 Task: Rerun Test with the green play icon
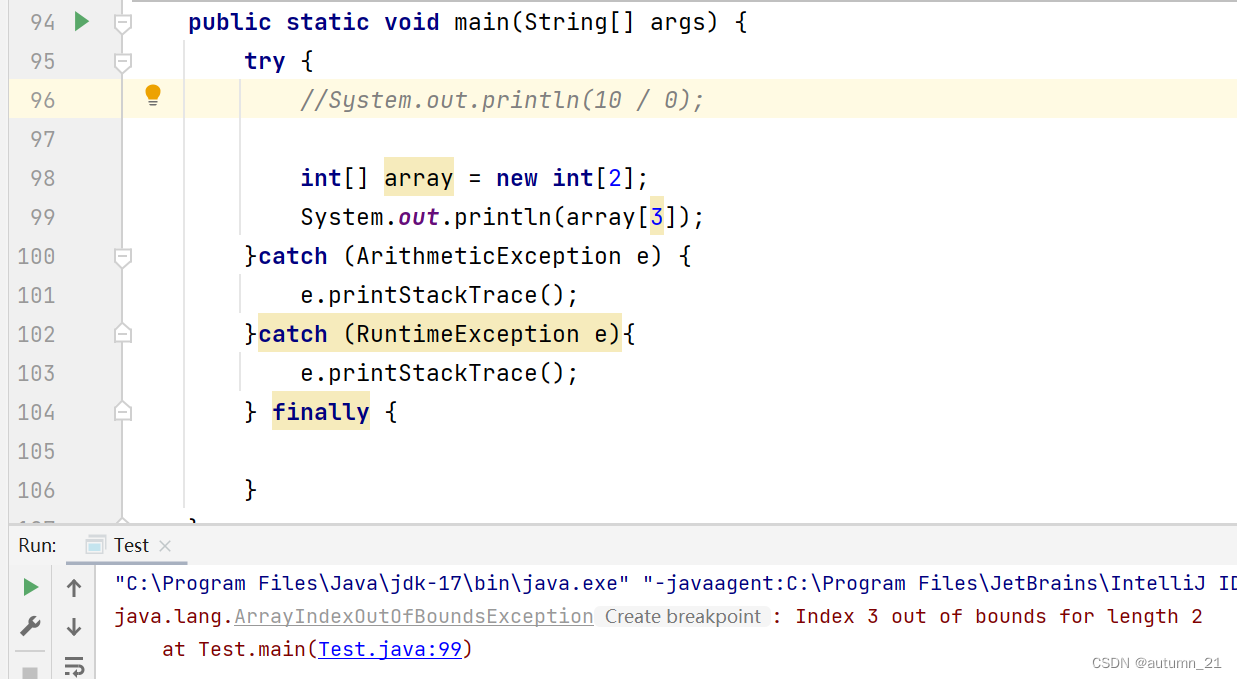point(31,587)
